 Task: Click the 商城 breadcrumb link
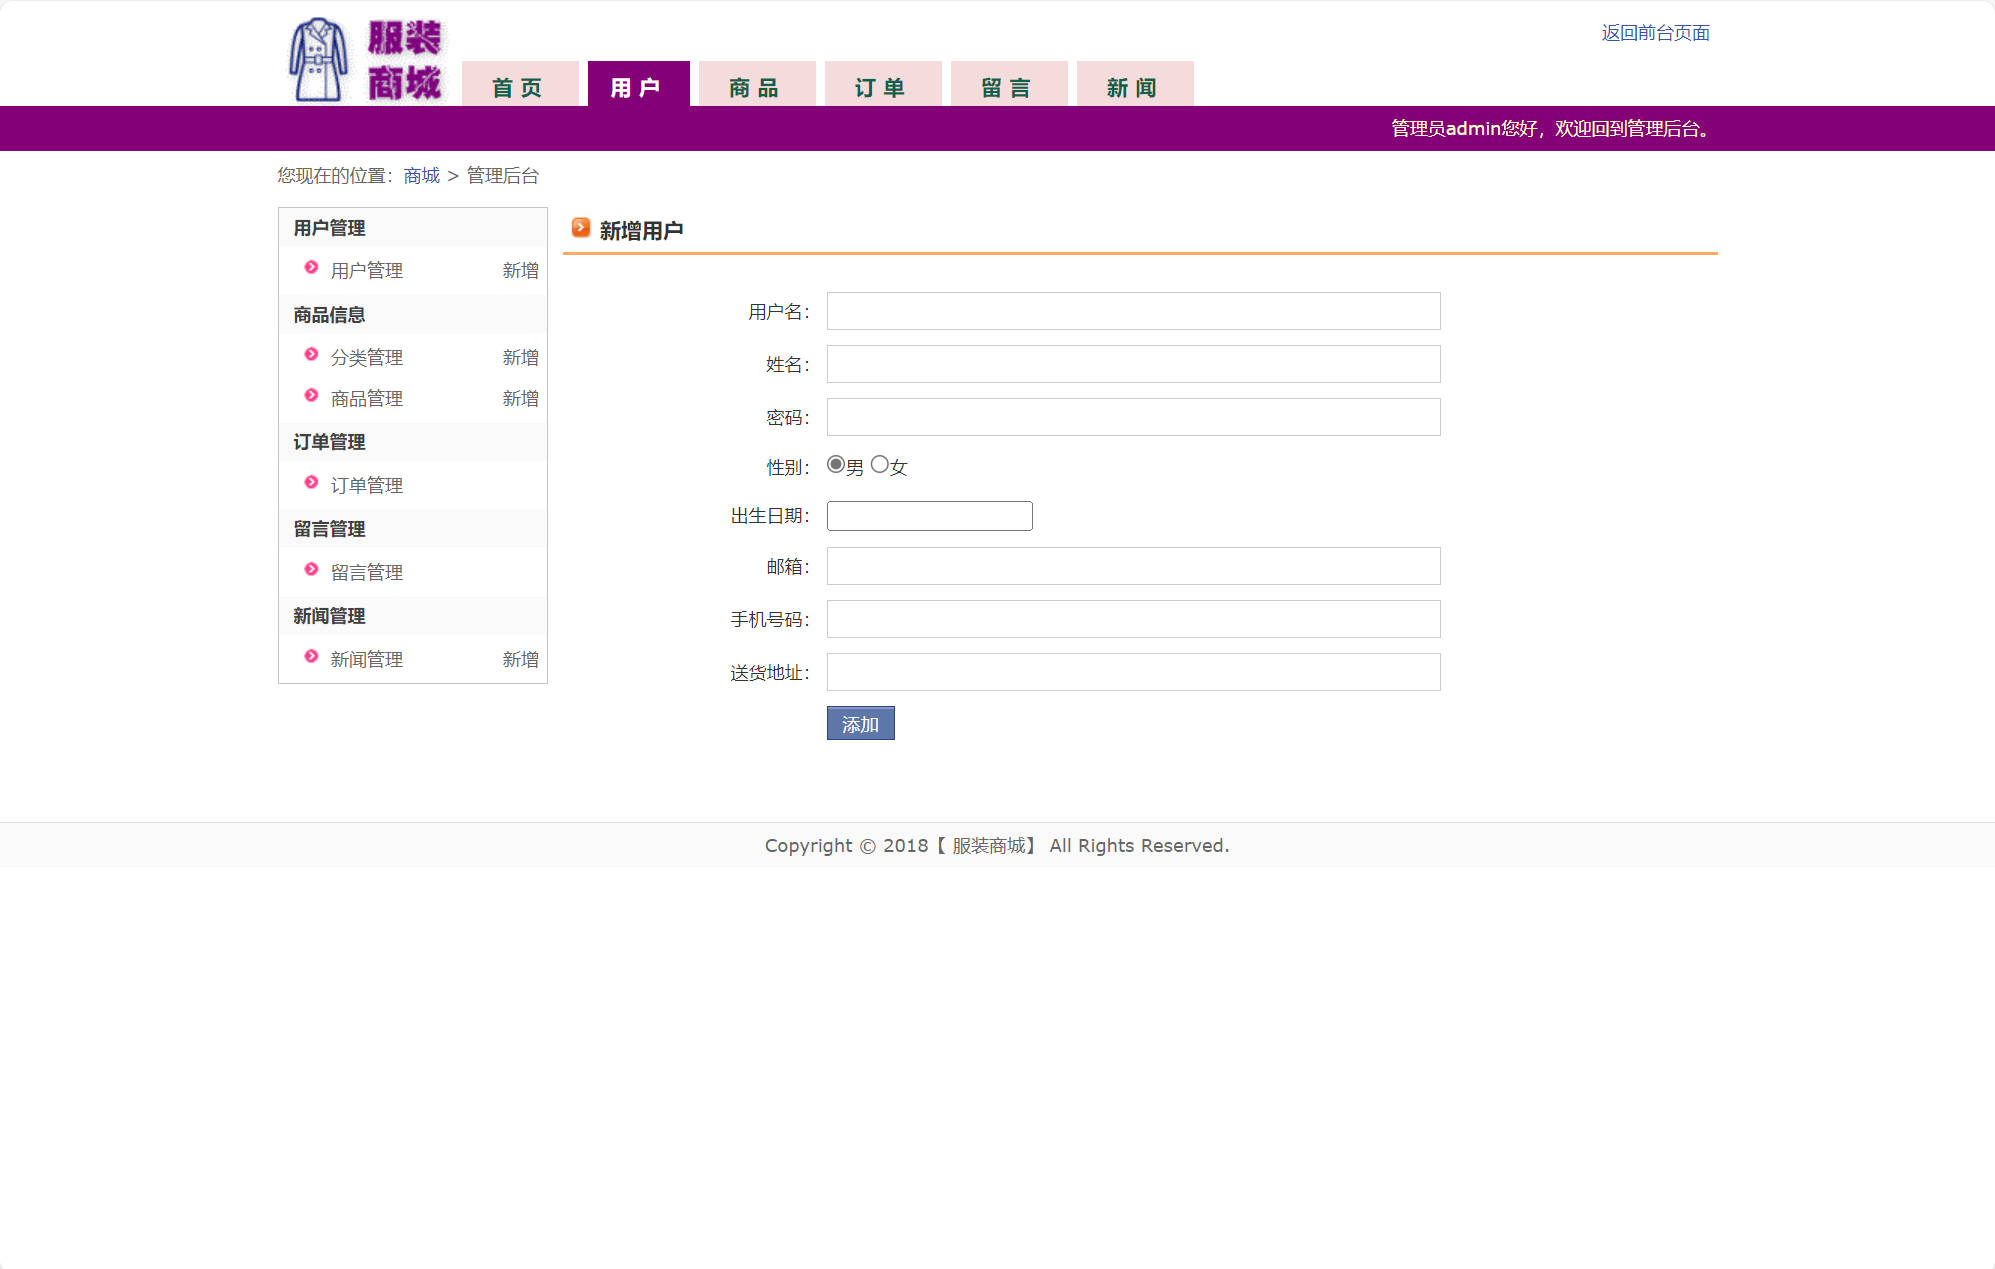[421, 176]
